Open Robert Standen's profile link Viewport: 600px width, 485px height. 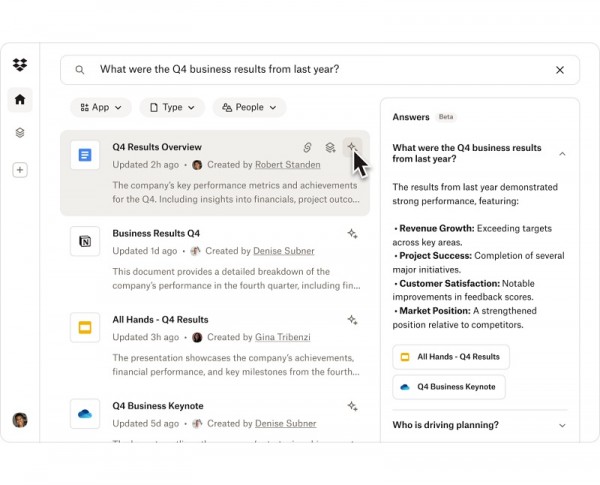click(288, 165)
